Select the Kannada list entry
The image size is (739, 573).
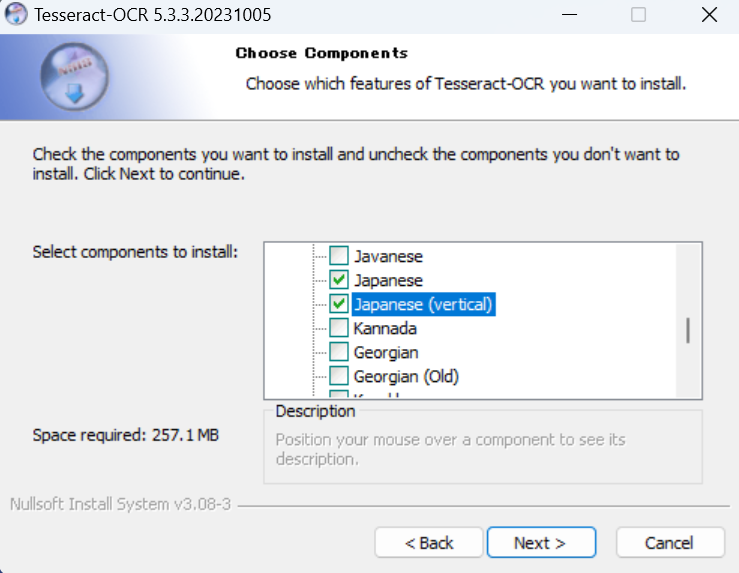(385, 328)
